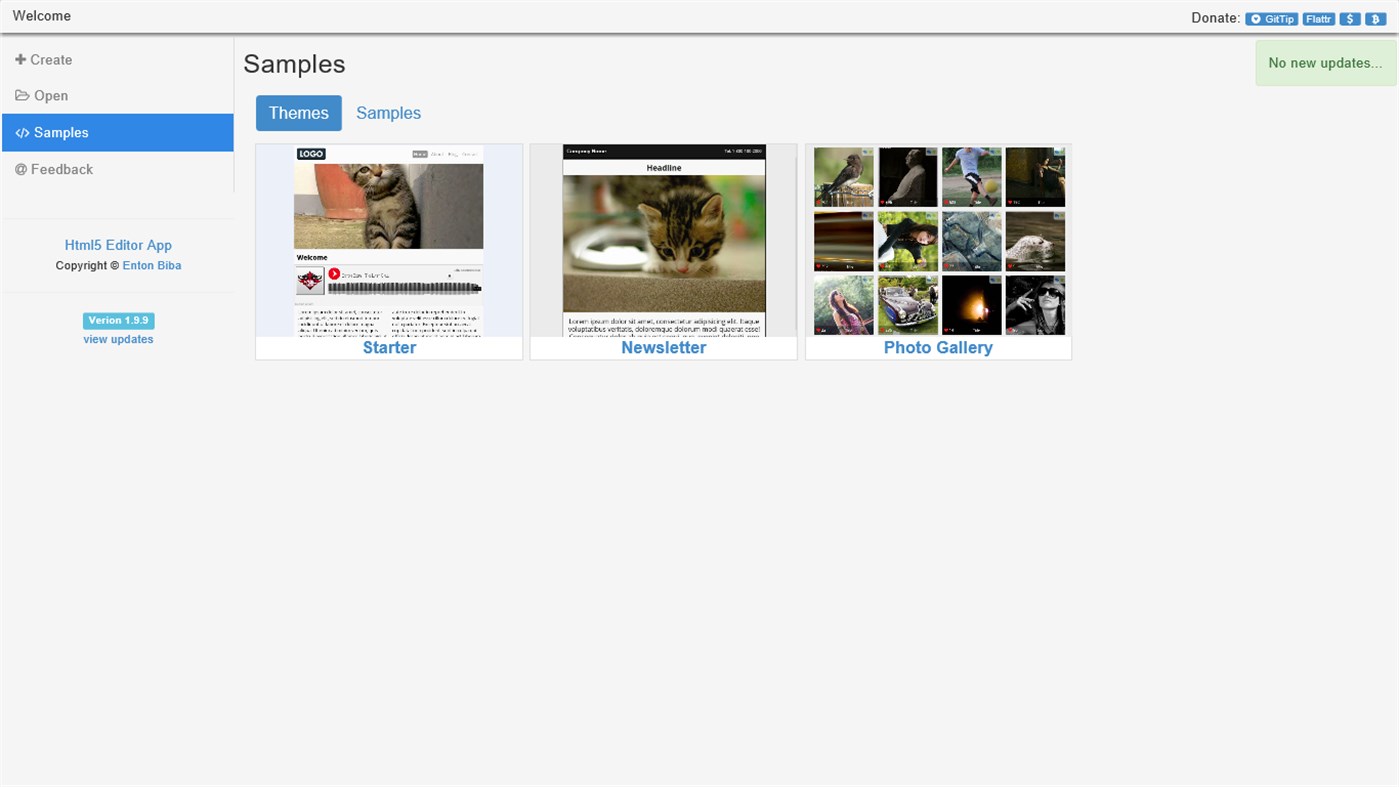This screenshot has height=787, width=1399.
Task: Dismiss the No new updates notification
Action: (x=1326, y=63)
